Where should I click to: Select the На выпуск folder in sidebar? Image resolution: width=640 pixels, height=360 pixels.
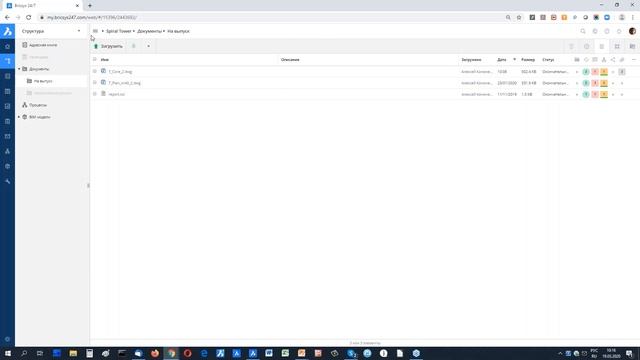tap(42, 81)
